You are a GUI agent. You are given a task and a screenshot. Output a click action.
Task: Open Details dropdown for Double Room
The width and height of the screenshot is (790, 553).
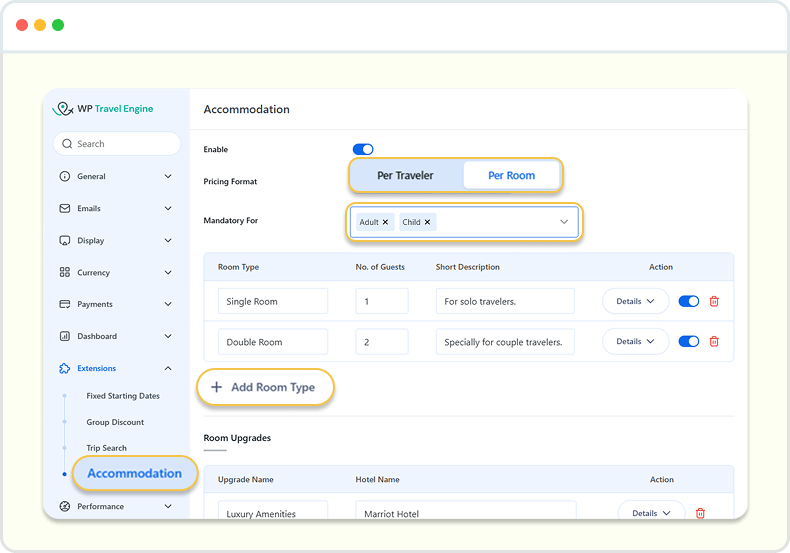click(x=635, y=341)
